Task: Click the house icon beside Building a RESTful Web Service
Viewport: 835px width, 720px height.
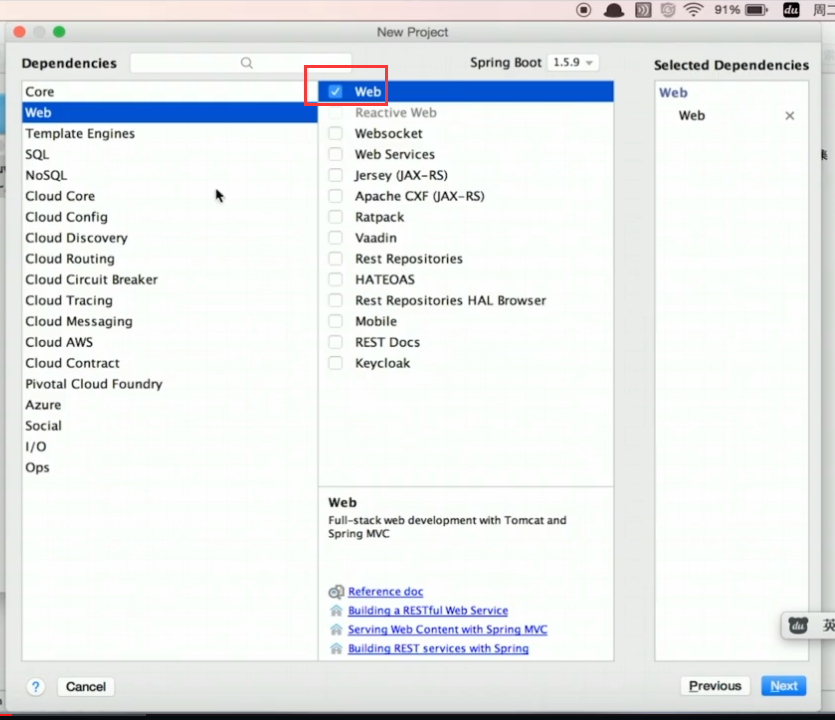Action: (336, 610)
